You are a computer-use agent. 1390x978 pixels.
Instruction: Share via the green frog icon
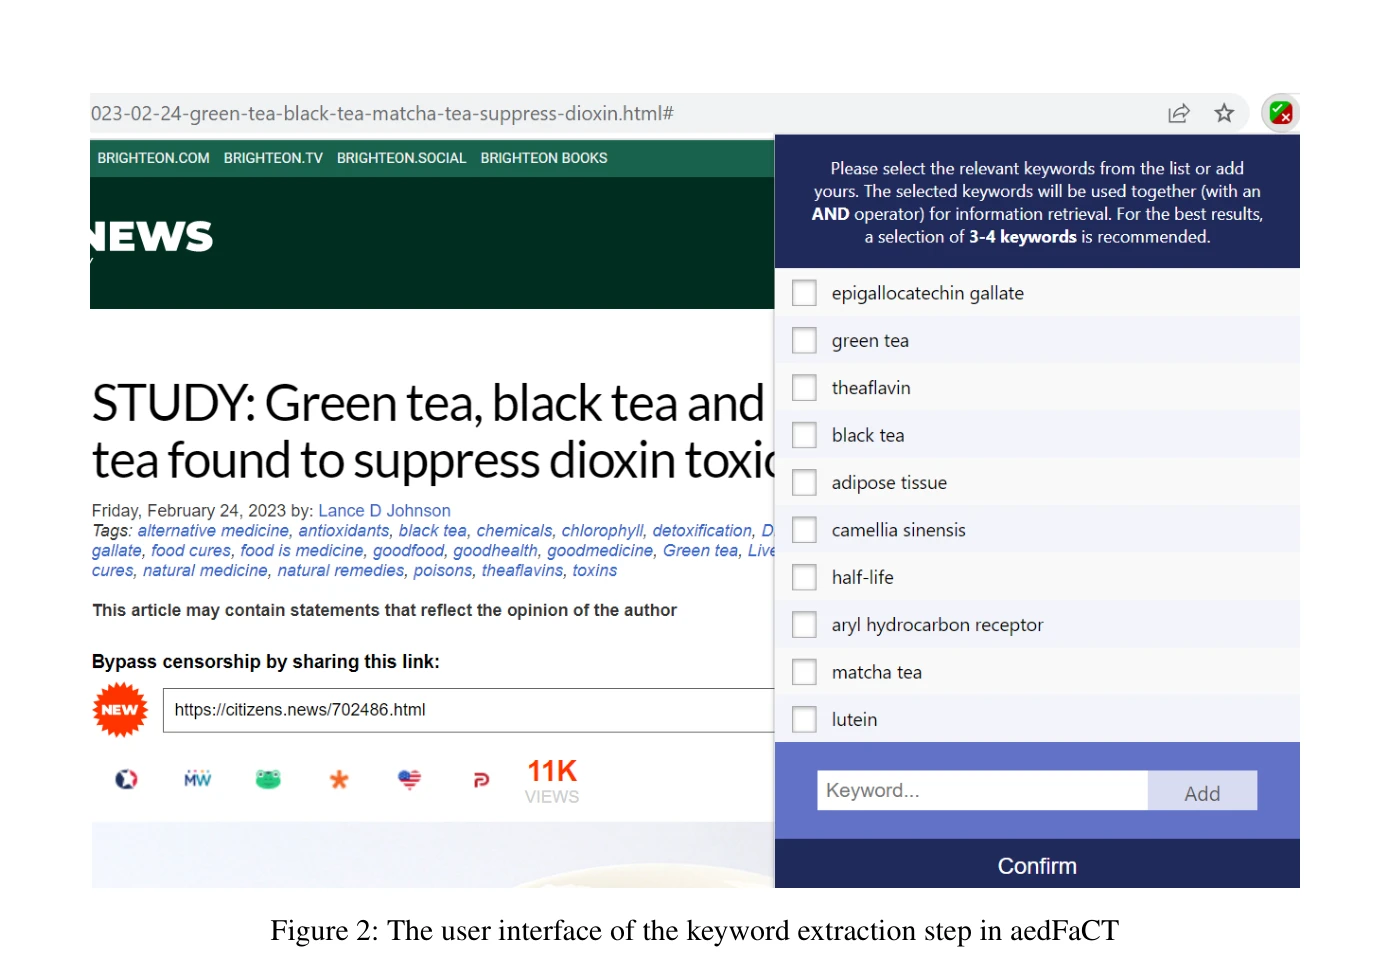pos(268,779)
